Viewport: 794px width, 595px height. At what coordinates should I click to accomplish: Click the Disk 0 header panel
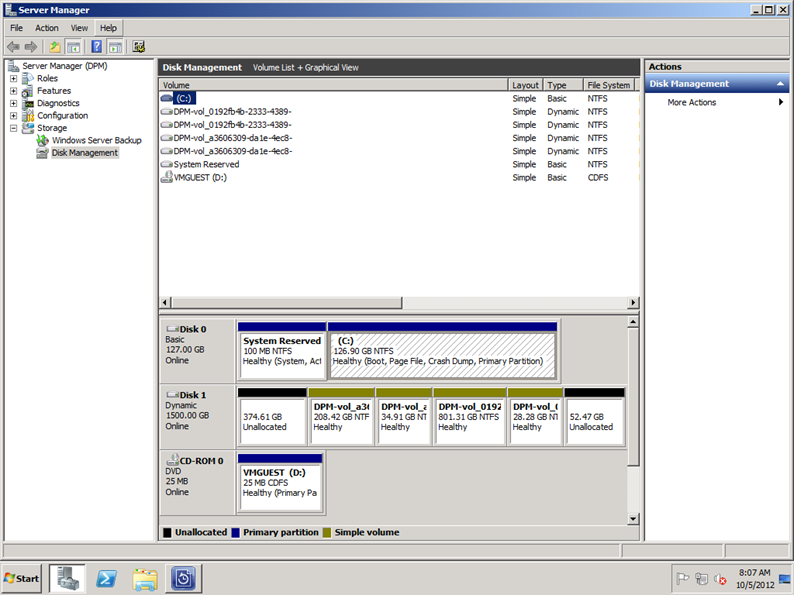tap(197, 350)
